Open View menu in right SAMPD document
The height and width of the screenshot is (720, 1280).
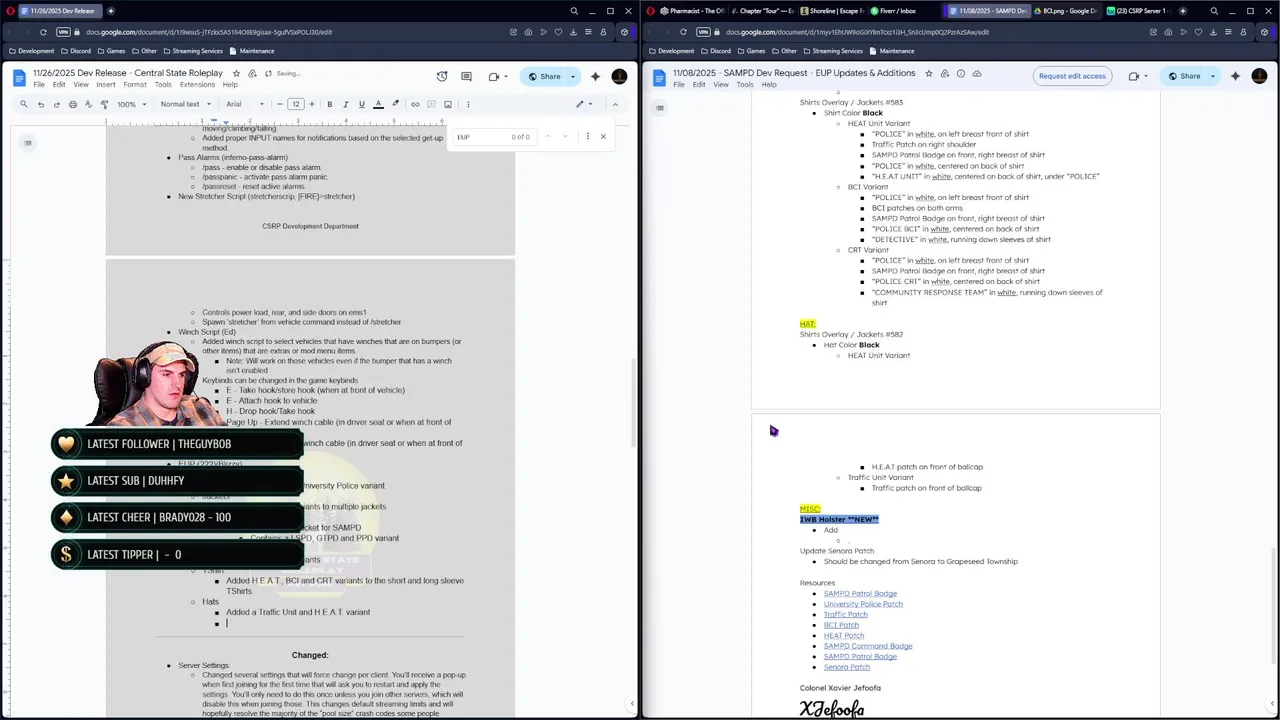coord(721,85)
